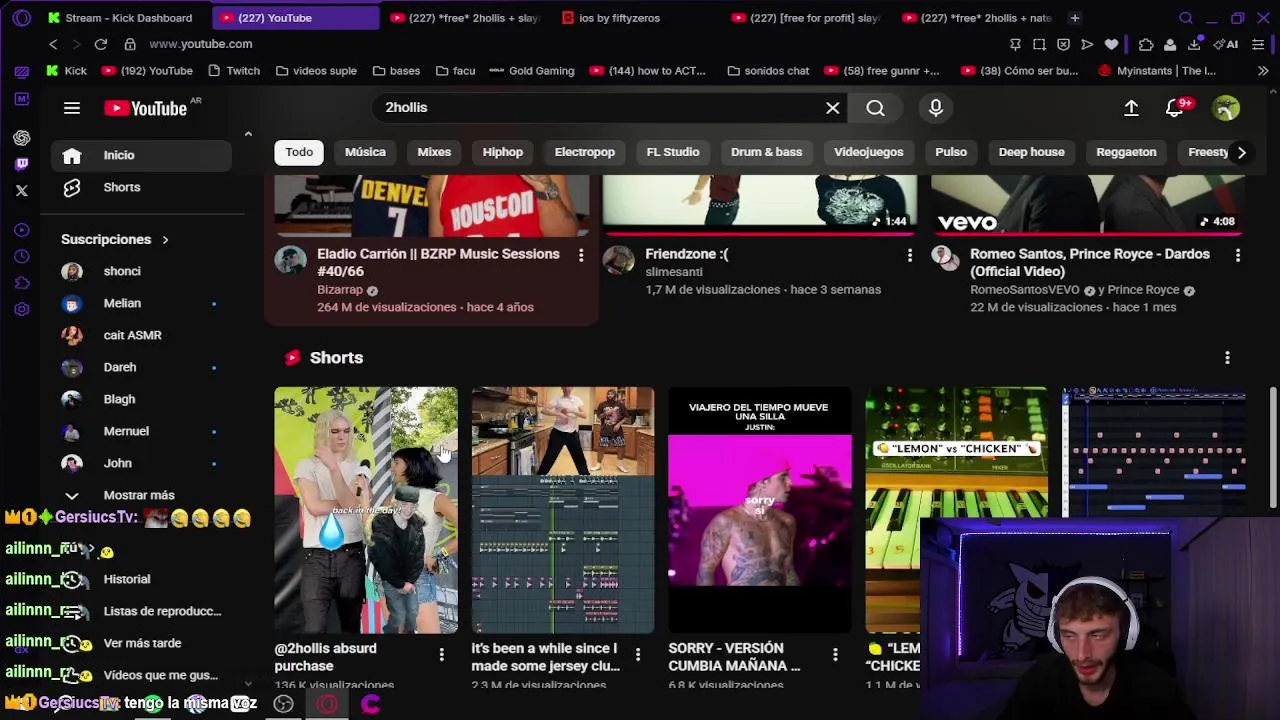
Task: Click the YouTube logo
Action: tap(146, 108)
